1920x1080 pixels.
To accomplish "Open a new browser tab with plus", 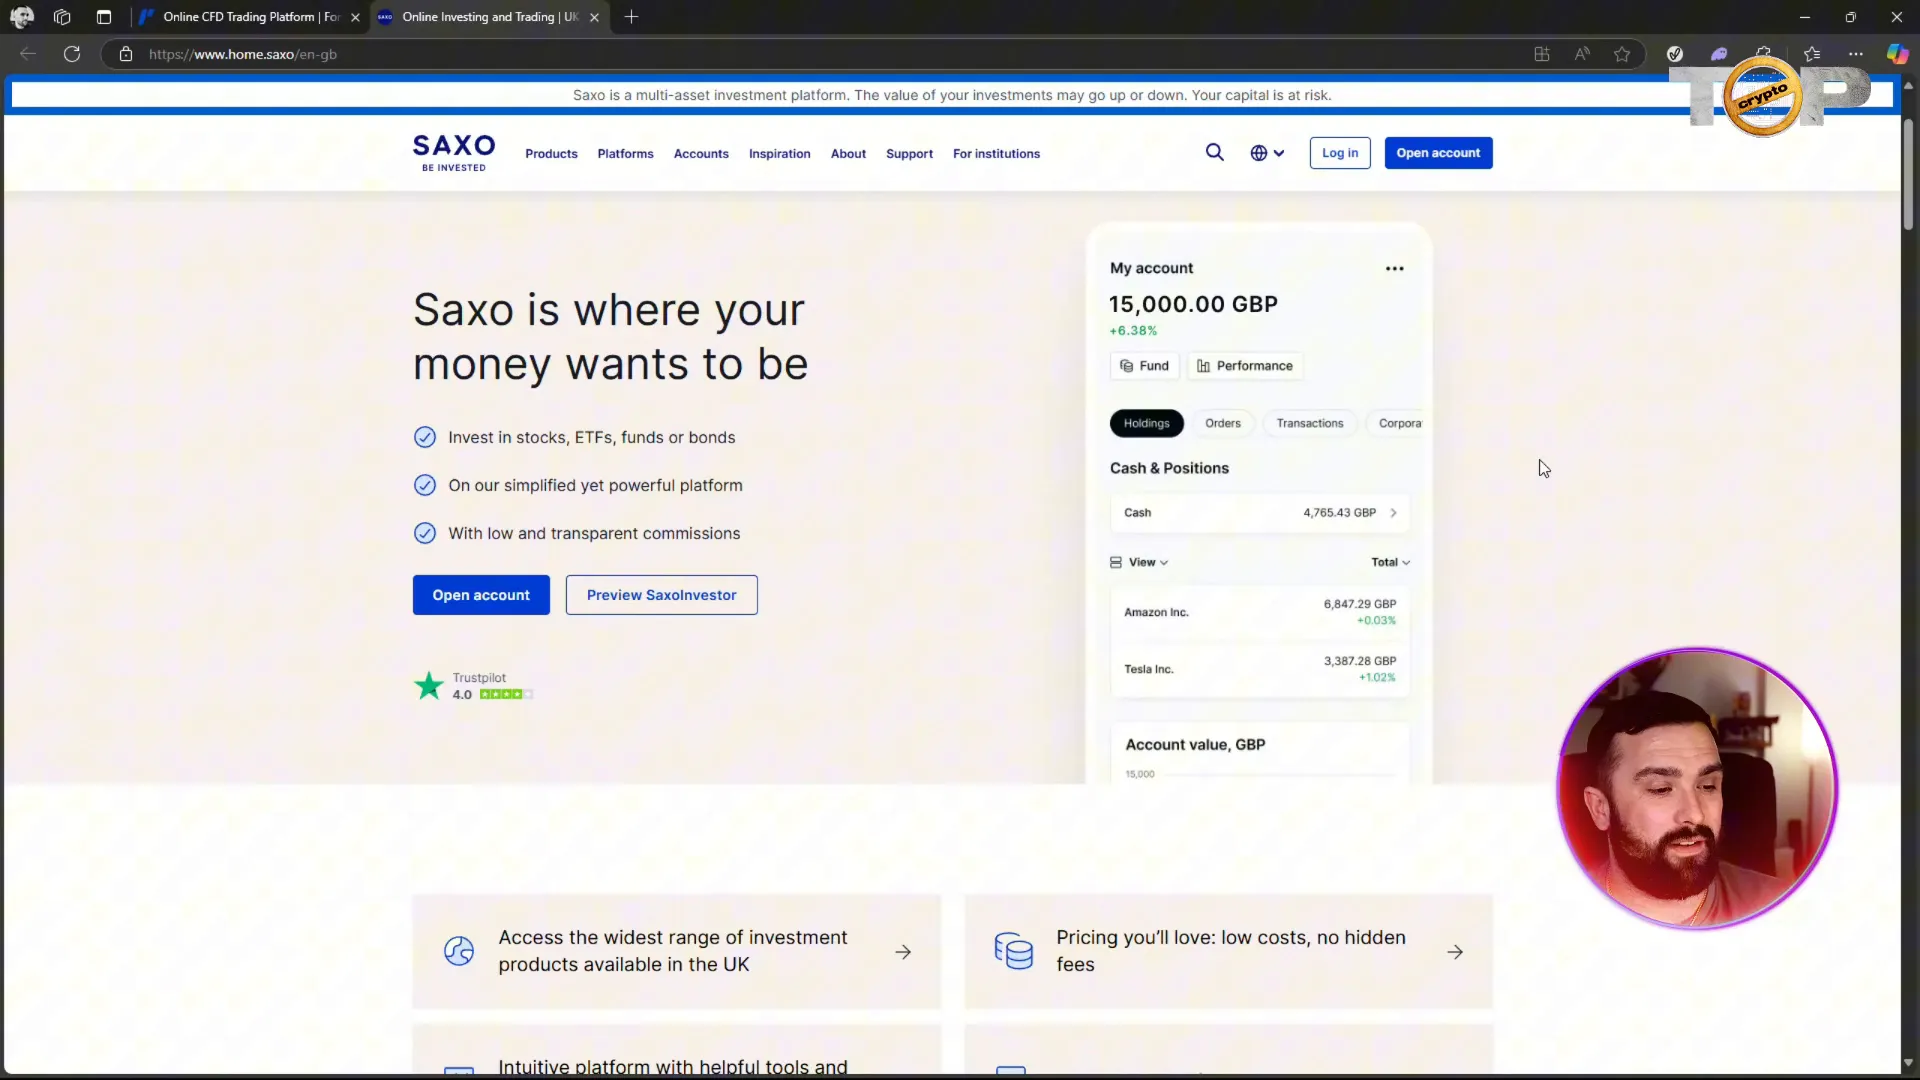I will coord(631,17).
